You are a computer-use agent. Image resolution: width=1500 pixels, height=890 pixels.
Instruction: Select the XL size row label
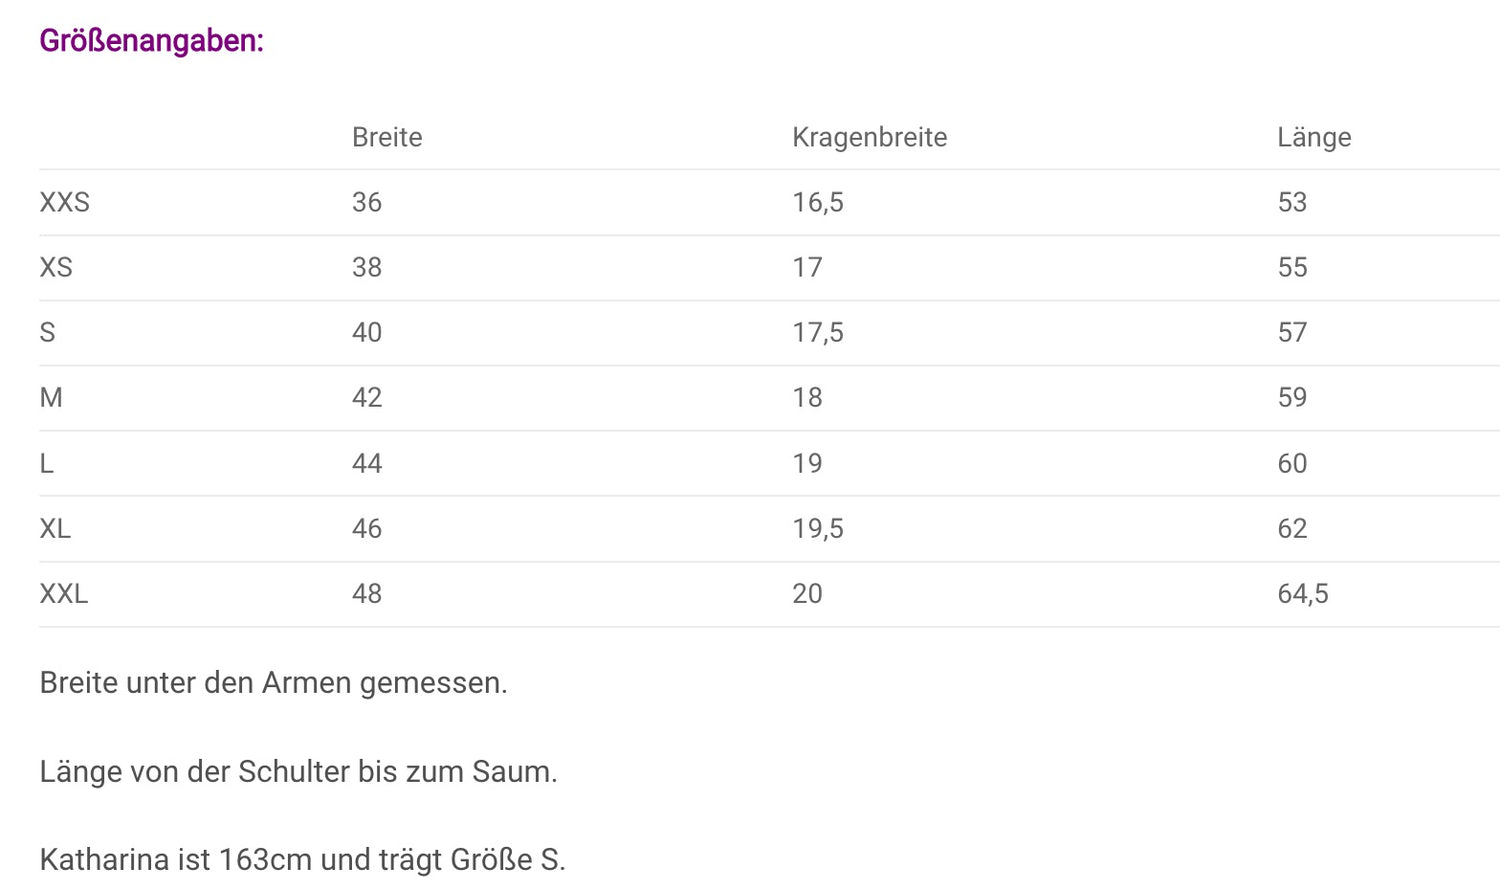click(55, 528)
